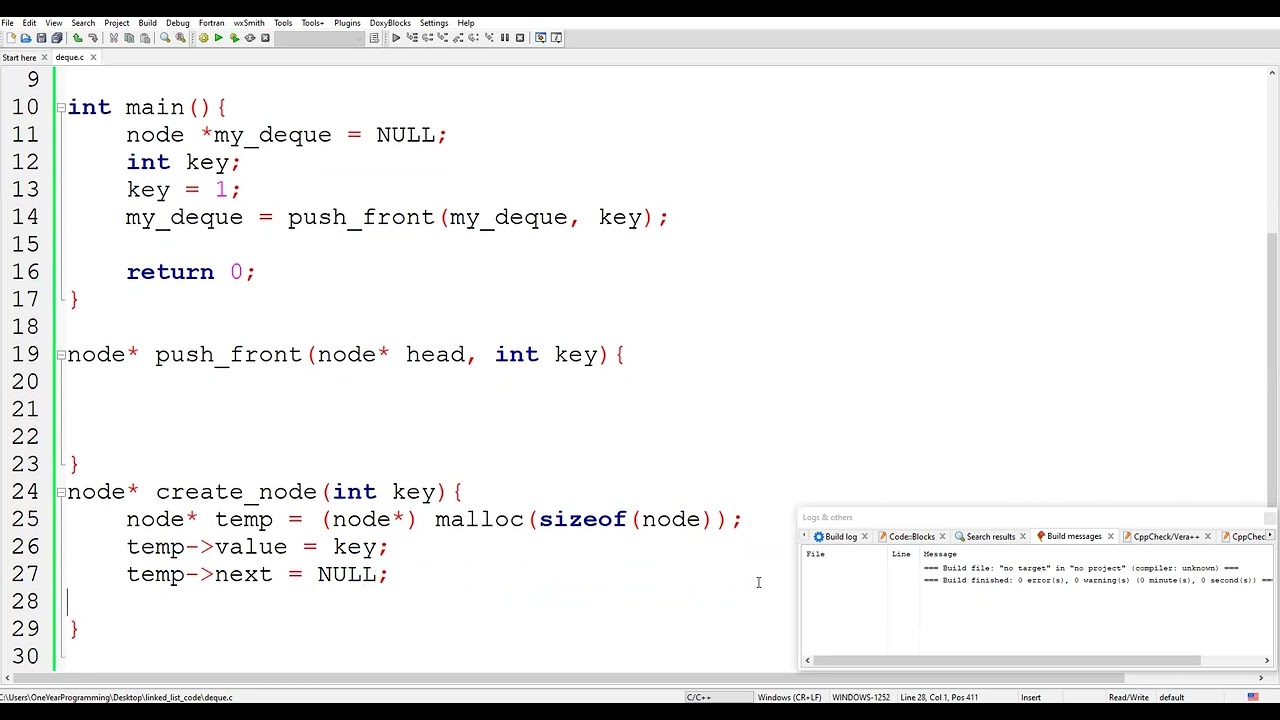Save the current file using the floppy icon
This screenshot has width=1280, height=720.
click(x=41, y=38)
